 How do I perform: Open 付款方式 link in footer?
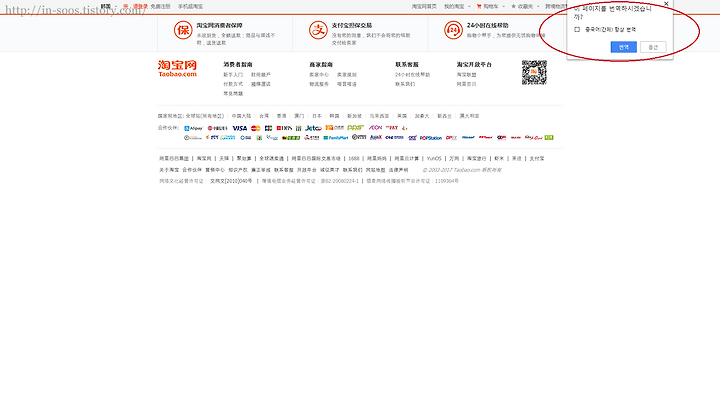click(x=233, y=84)
